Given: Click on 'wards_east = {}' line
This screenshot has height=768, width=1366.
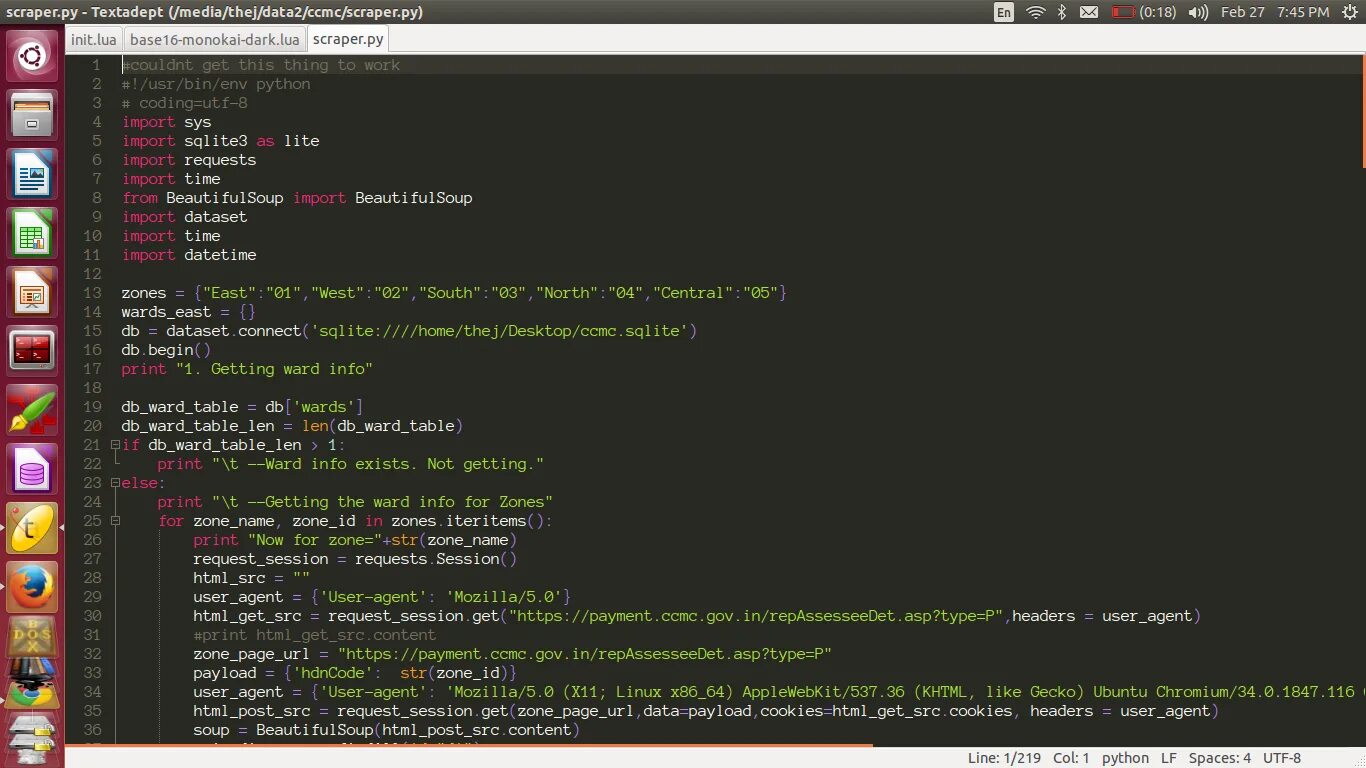Looking at the screenshot, I should point(189,312).
